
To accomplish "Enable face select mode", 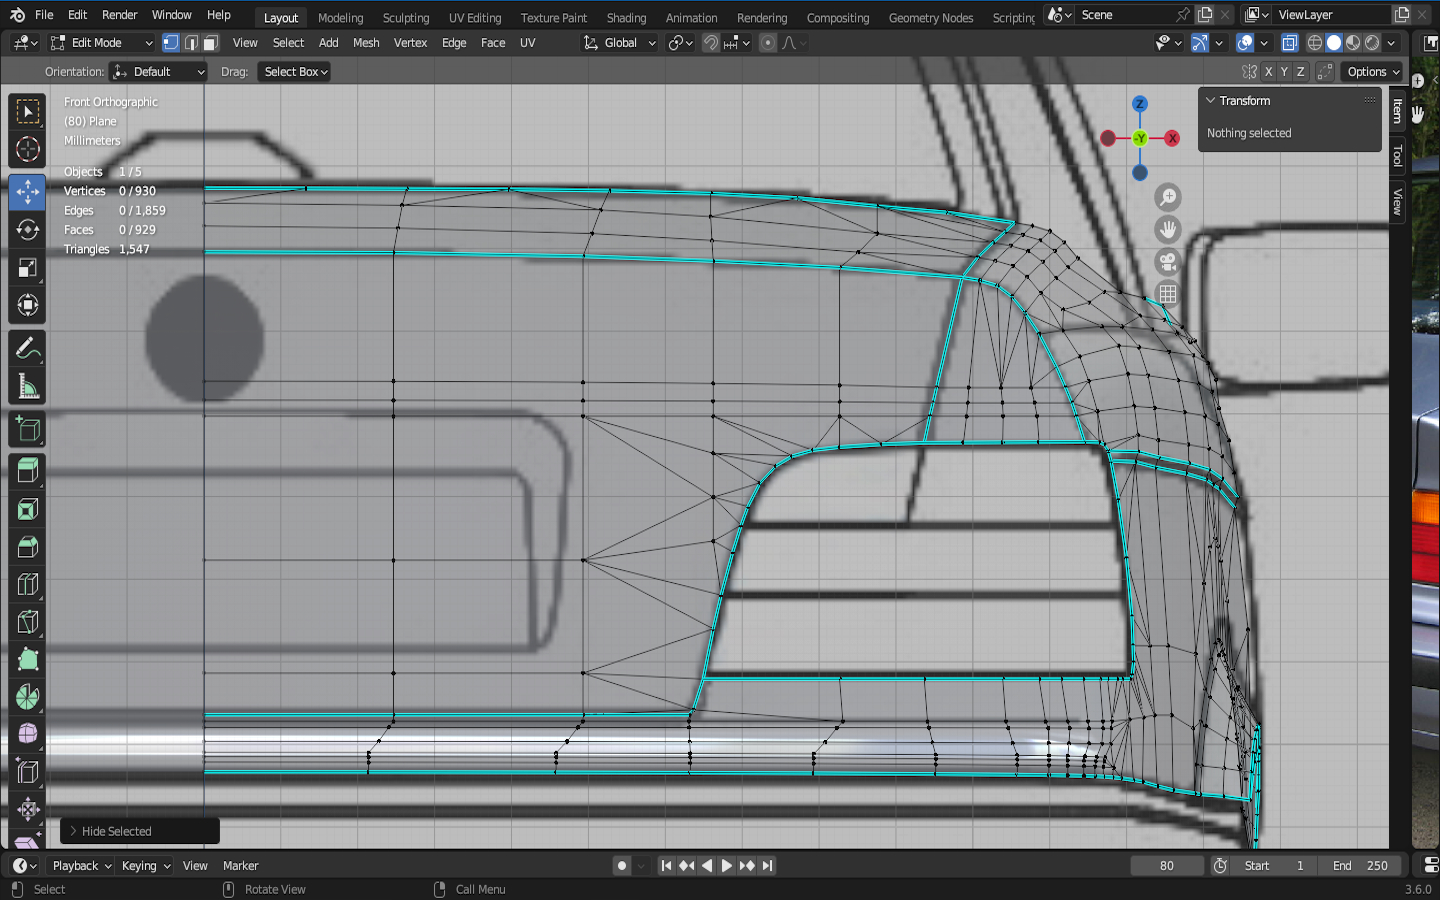I will [x=211, y=43].
